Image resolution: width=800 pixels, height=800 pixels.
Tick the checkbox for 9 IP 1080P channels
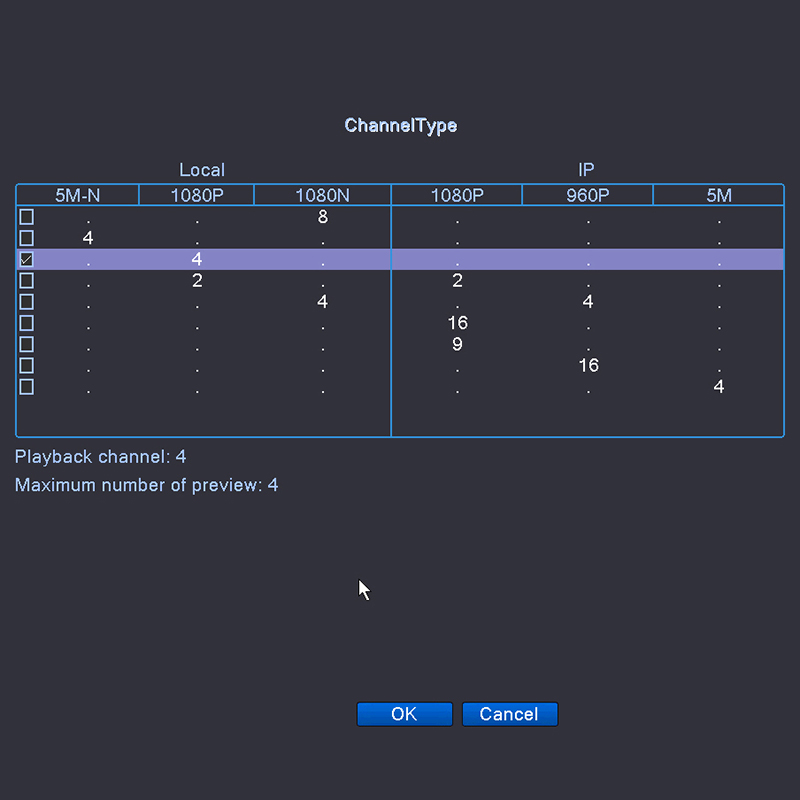coord(27,344)
